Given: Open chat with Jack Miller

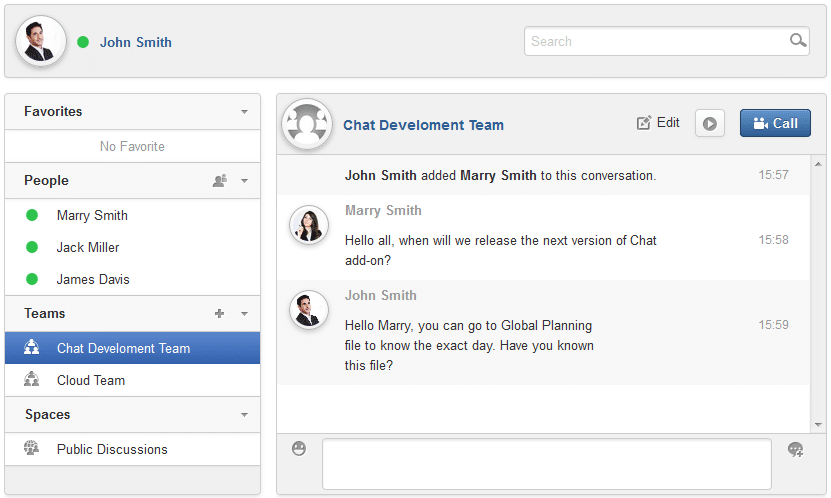Looking at the screenshot, I should (132, 247).
